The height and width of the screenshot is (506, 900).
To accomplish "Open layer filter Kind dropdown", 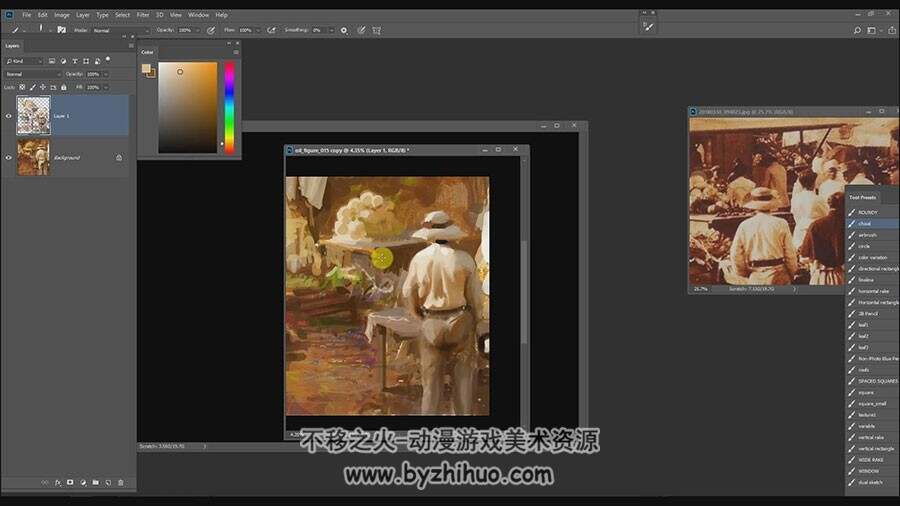I will point(24,61).
